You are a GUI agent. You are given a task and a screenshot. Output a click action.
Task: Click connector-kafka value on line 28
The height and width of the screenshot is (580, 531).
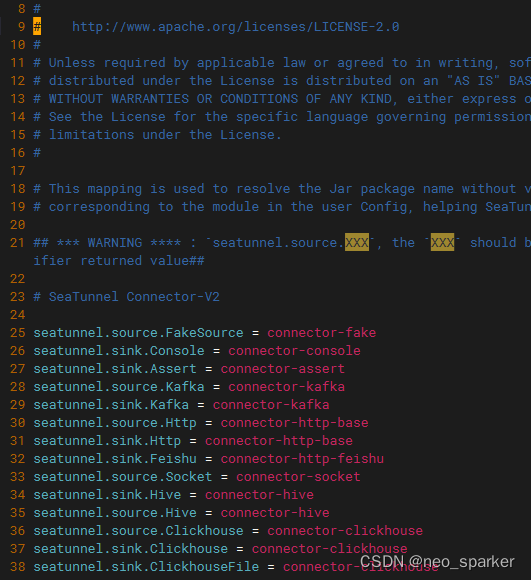pos(287,387)
